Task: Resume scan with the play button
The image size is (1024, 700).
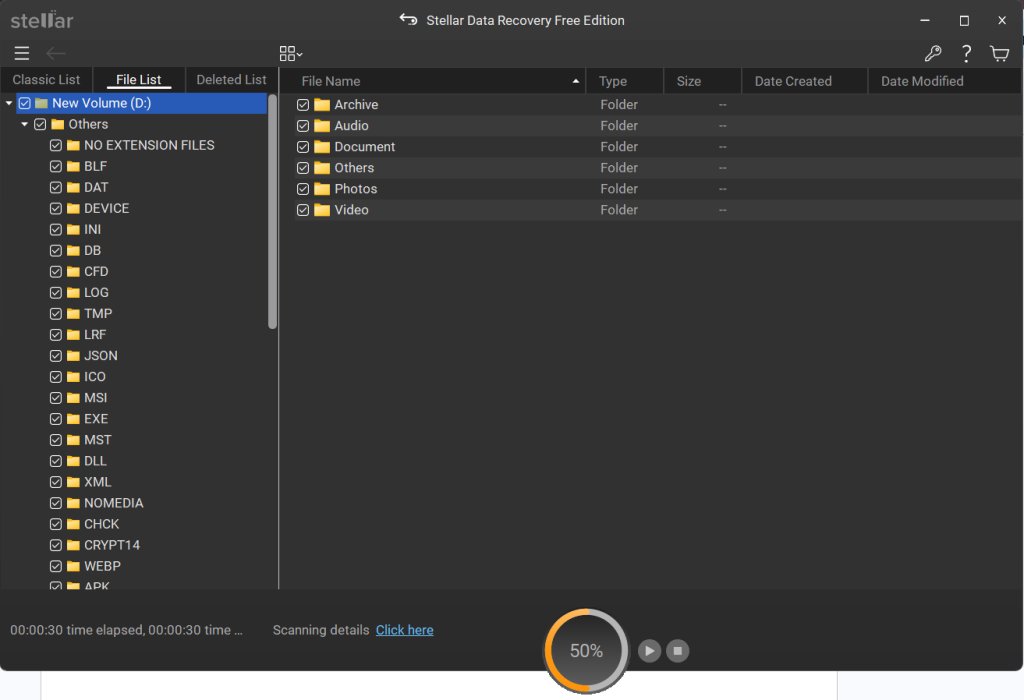Action: click(649, 650)
